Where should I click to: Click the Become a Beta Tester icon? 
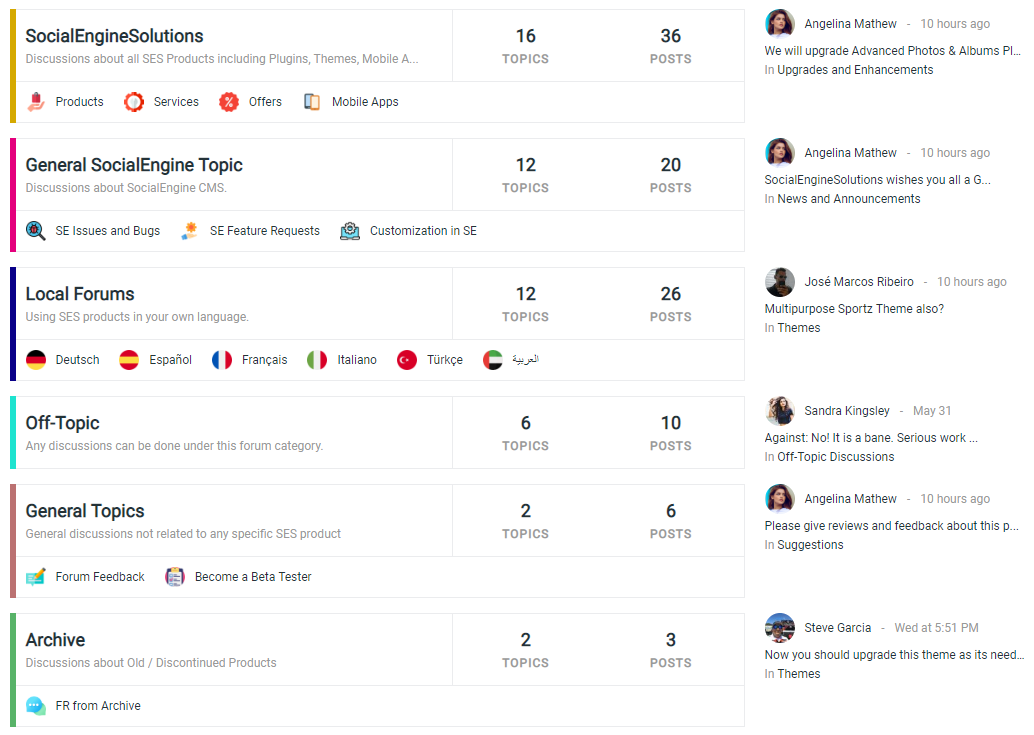click(175, 576)
